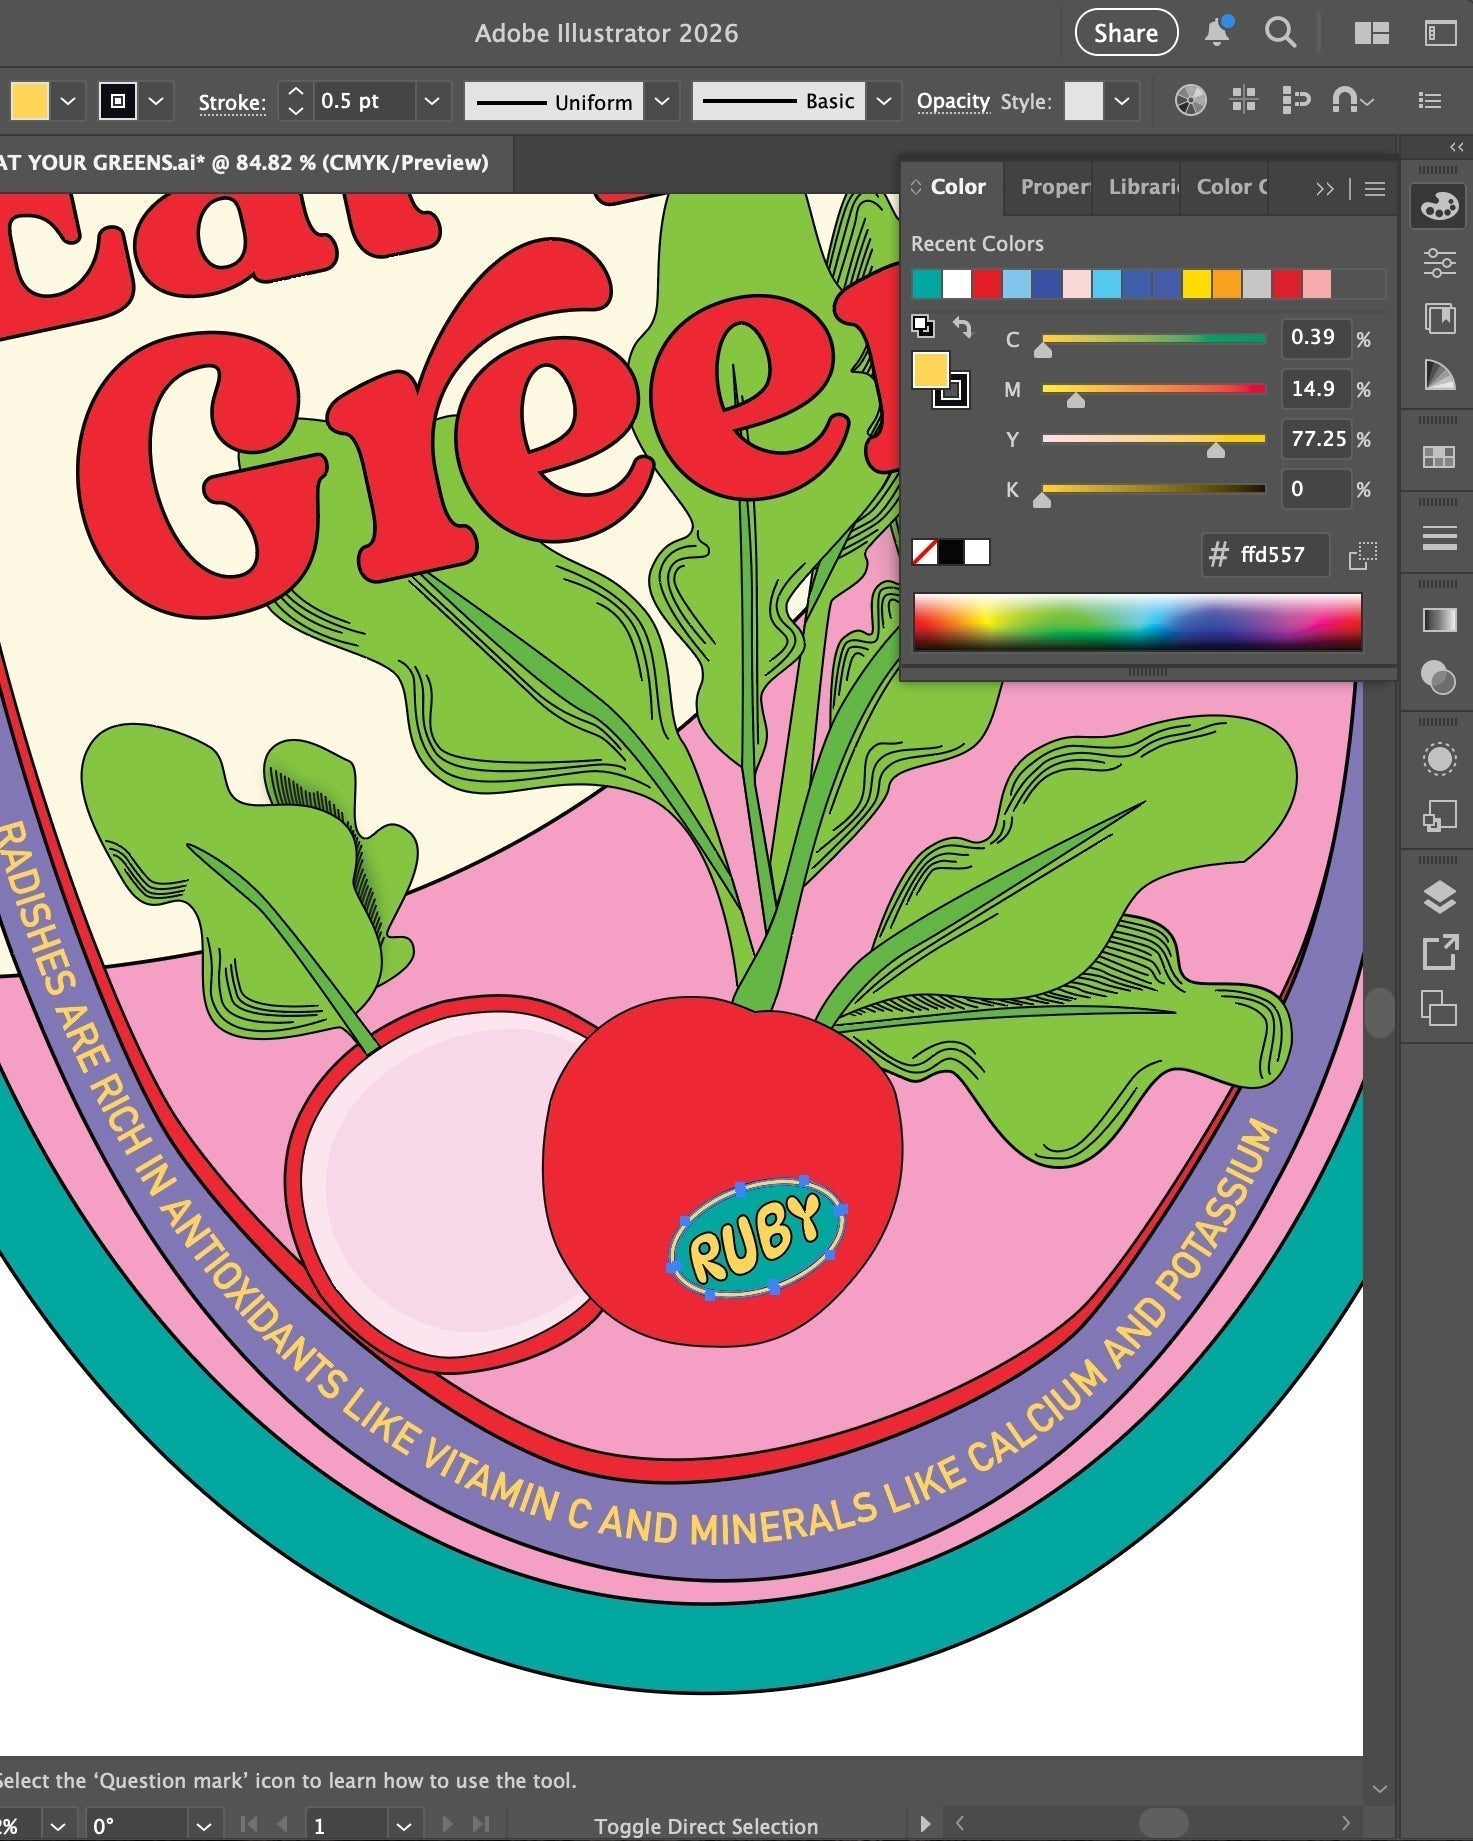Switch to the Properties panel tab
1473x1841 pixels.
(1053, 187)
